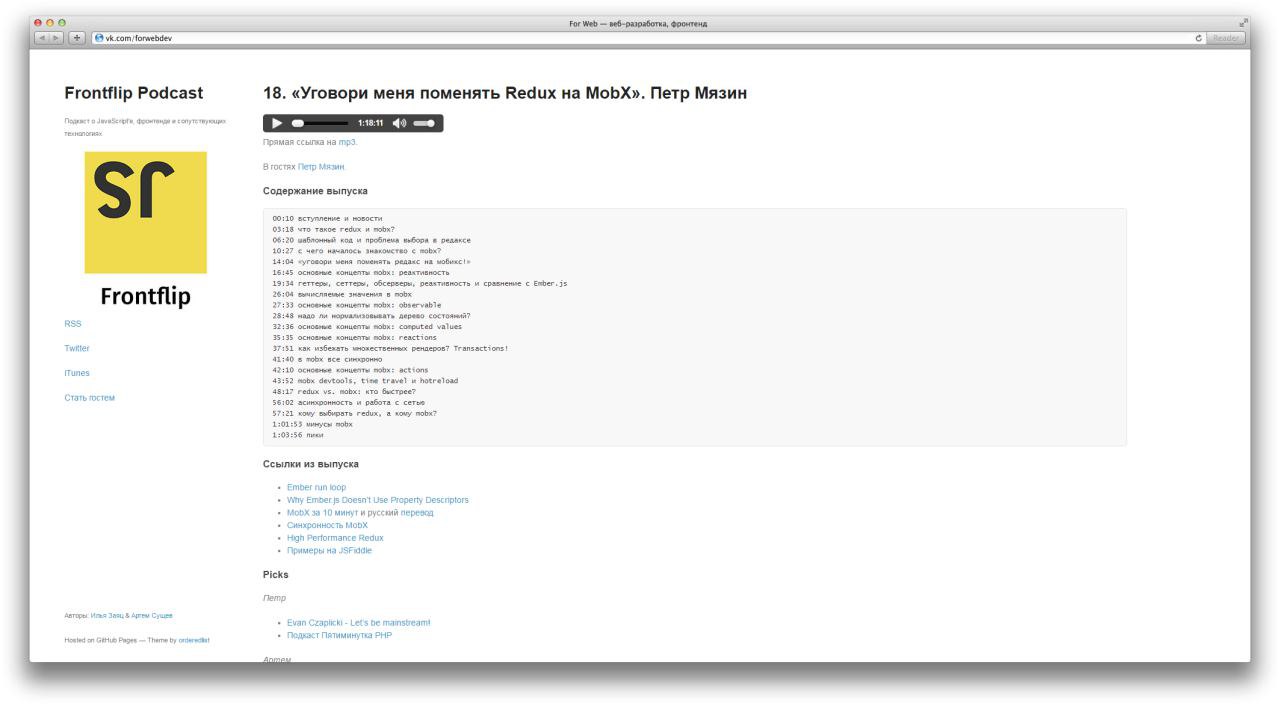Open the High Performance Redux link
Image resolution: width=1280 pixels, height=705 pixels.
pyautogui.click(x=335, y=538)
